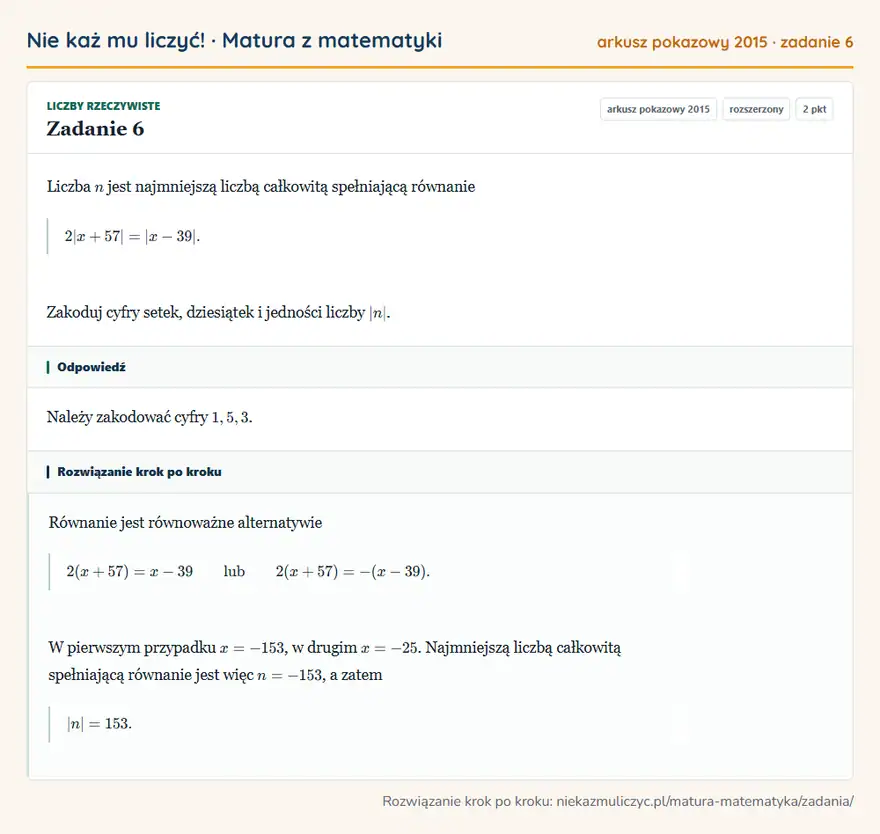Click the 'Zadanie 6' heading
The width and height of the screenshot is (880, 834).
[95, 129]
